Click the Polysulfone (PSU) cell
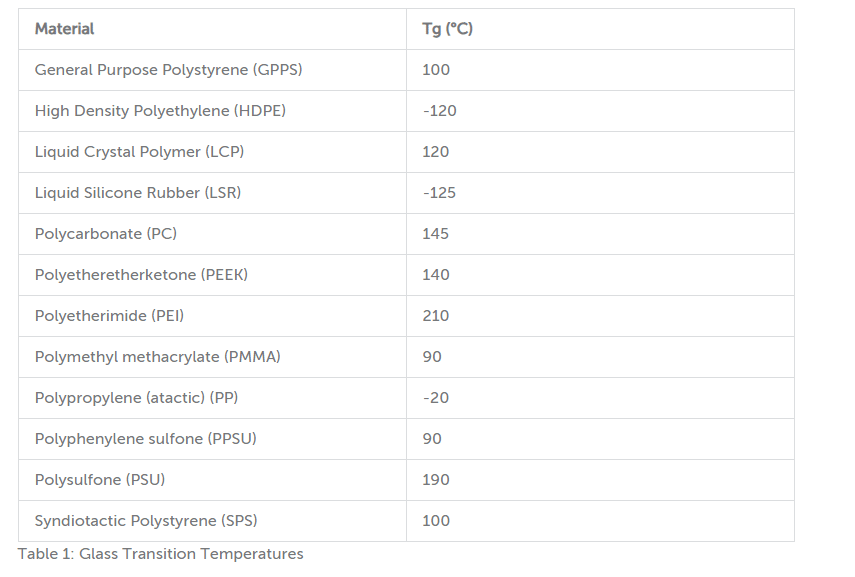Viewport: 855px width, 577px height. coord(212,480)
